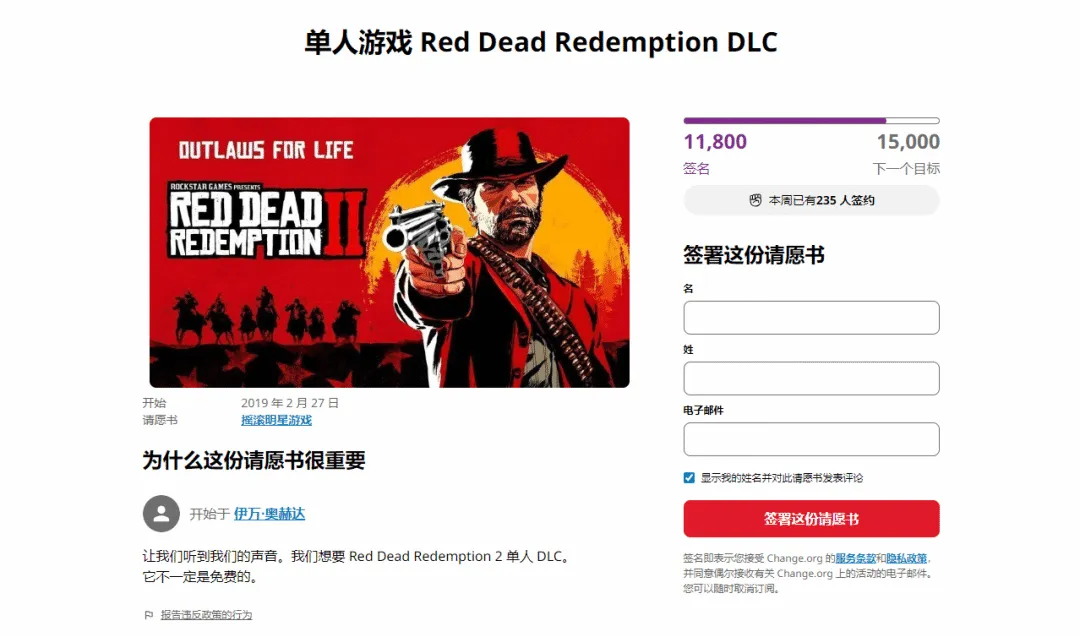The height and width of the screenshot is (637, 1080).
Task: Focus the 电子邮件 email field
Action: click(x=811, y=439)
